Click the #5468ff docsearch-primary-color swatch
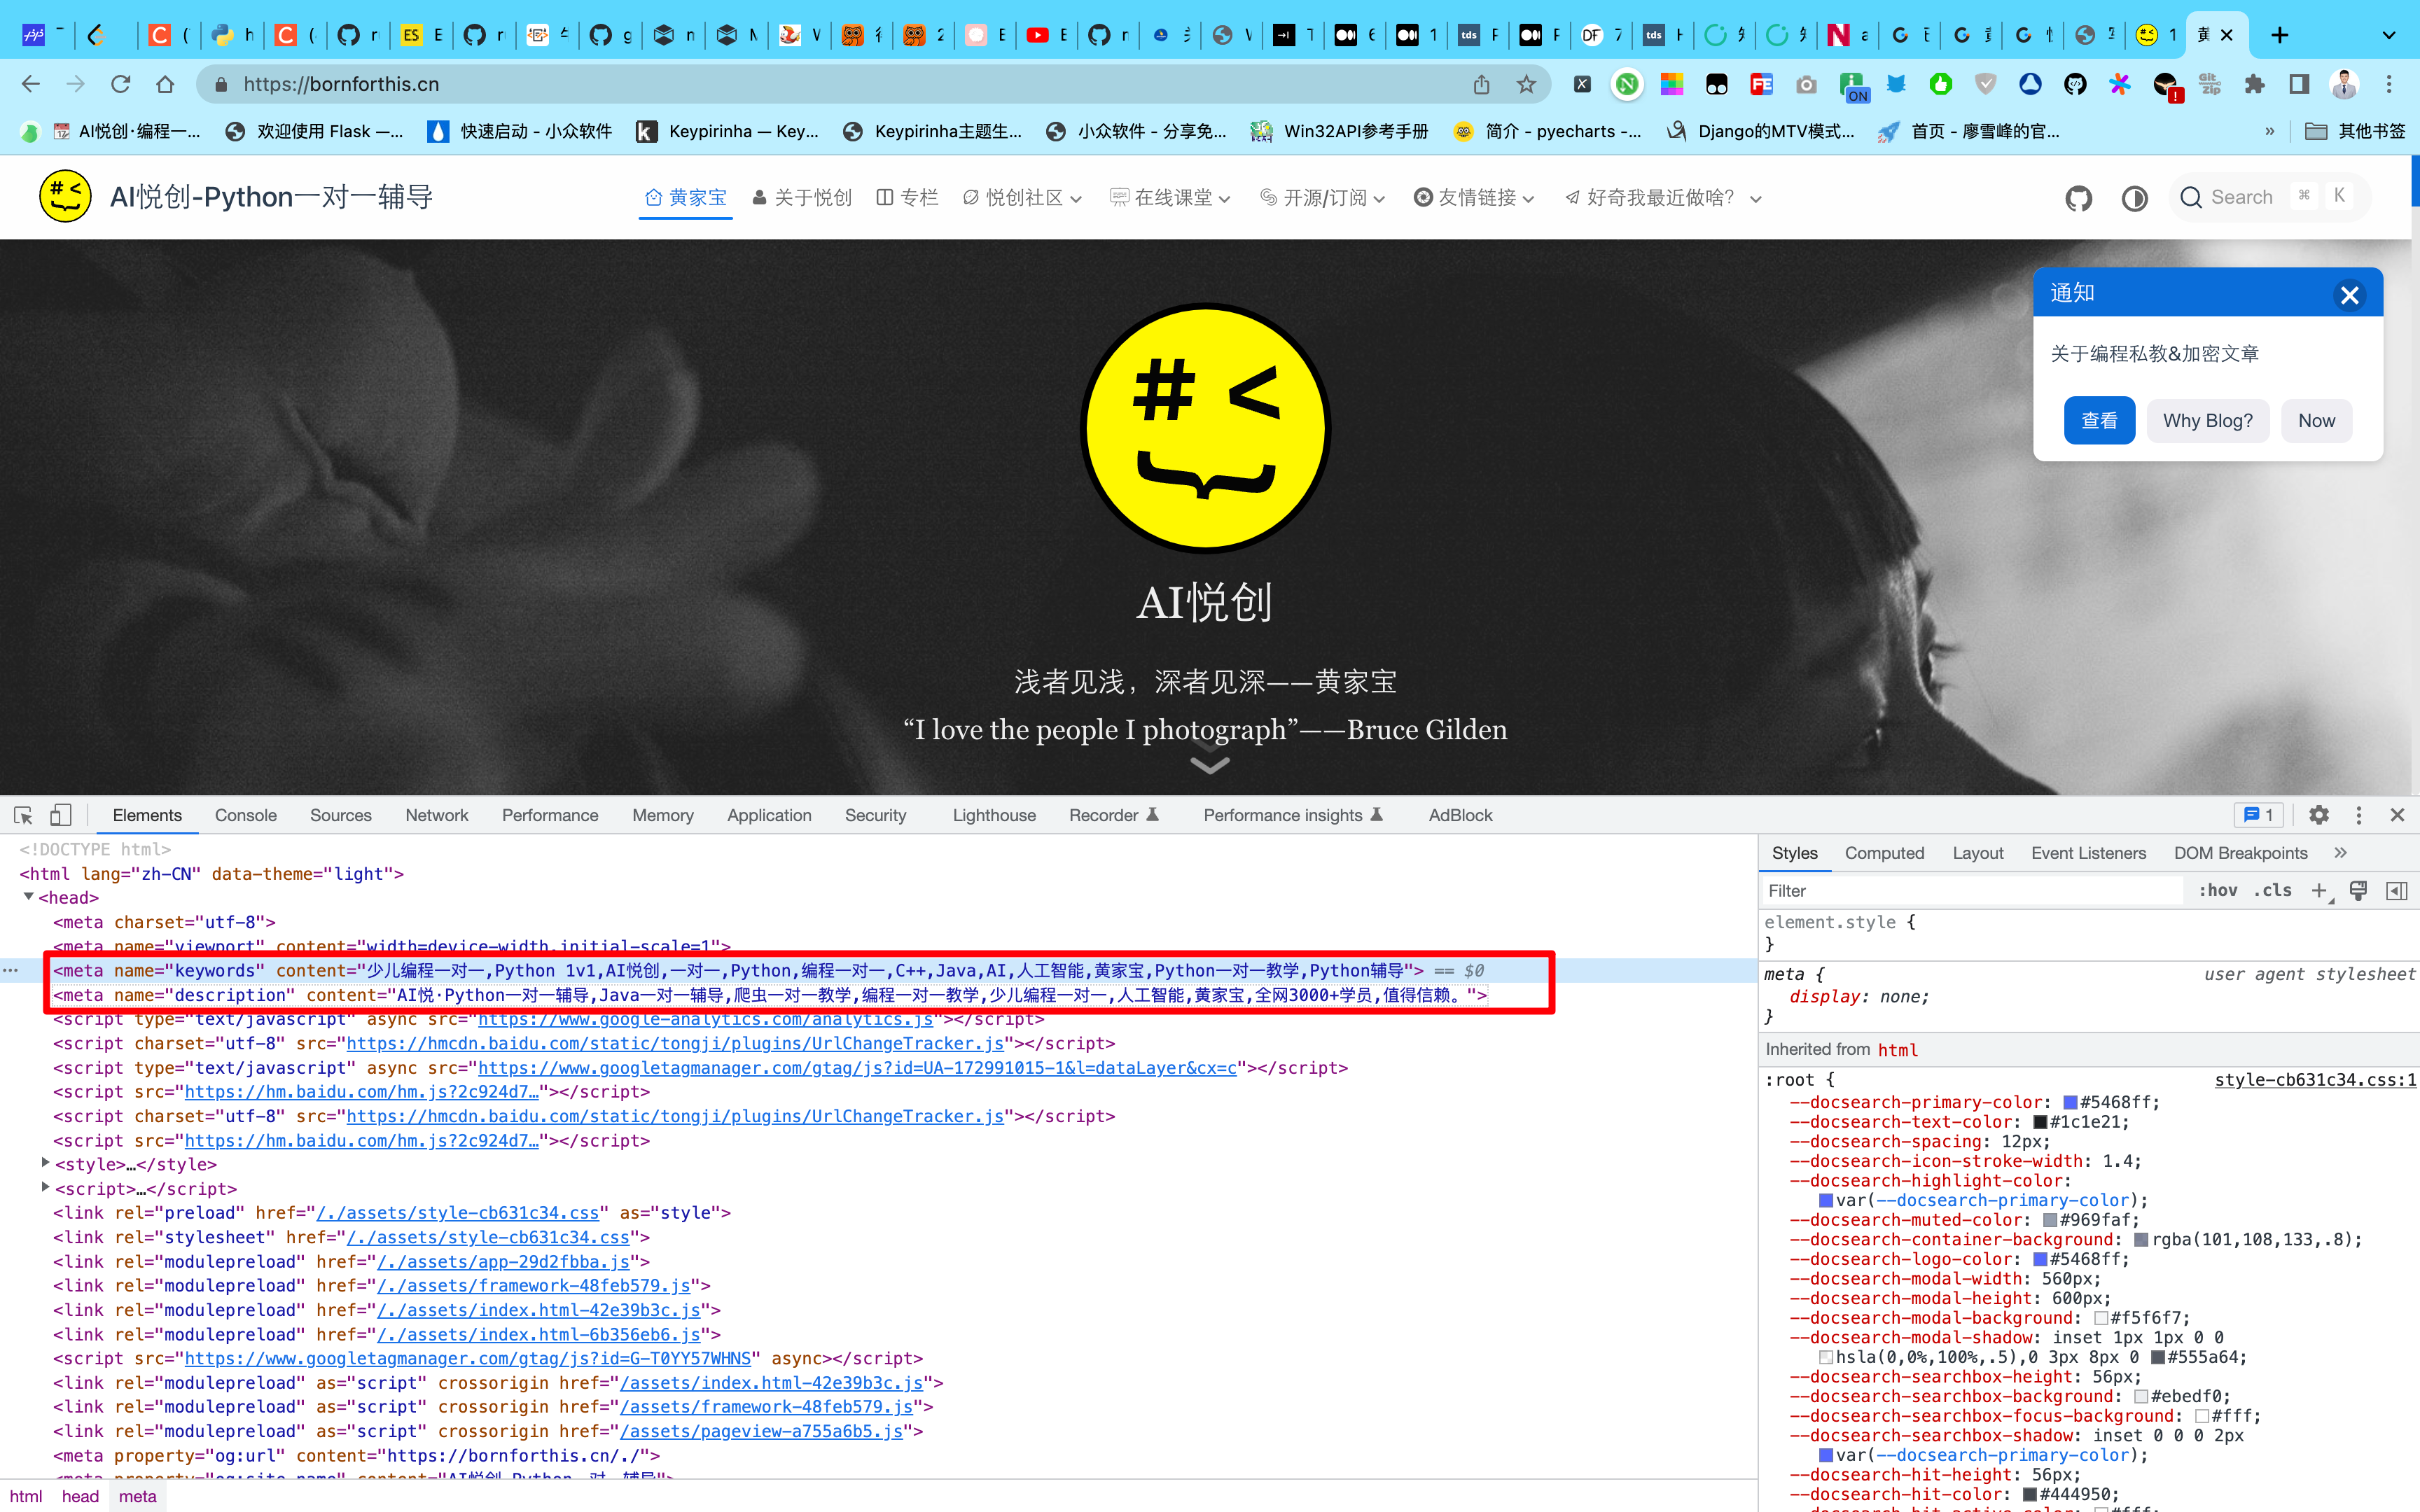 [x=2070, y=1102]
